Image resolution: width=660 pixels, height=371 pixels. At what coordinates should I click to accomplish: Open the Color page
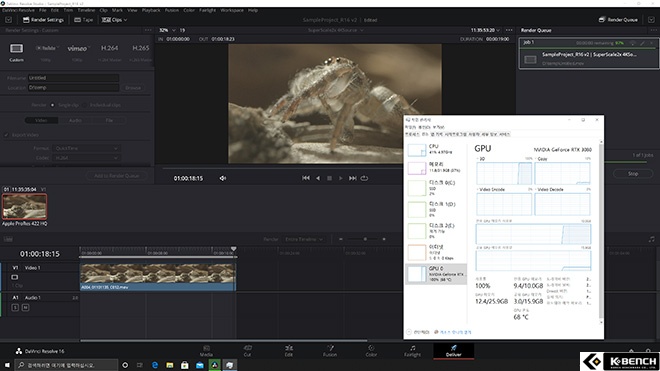coord(371,351)
